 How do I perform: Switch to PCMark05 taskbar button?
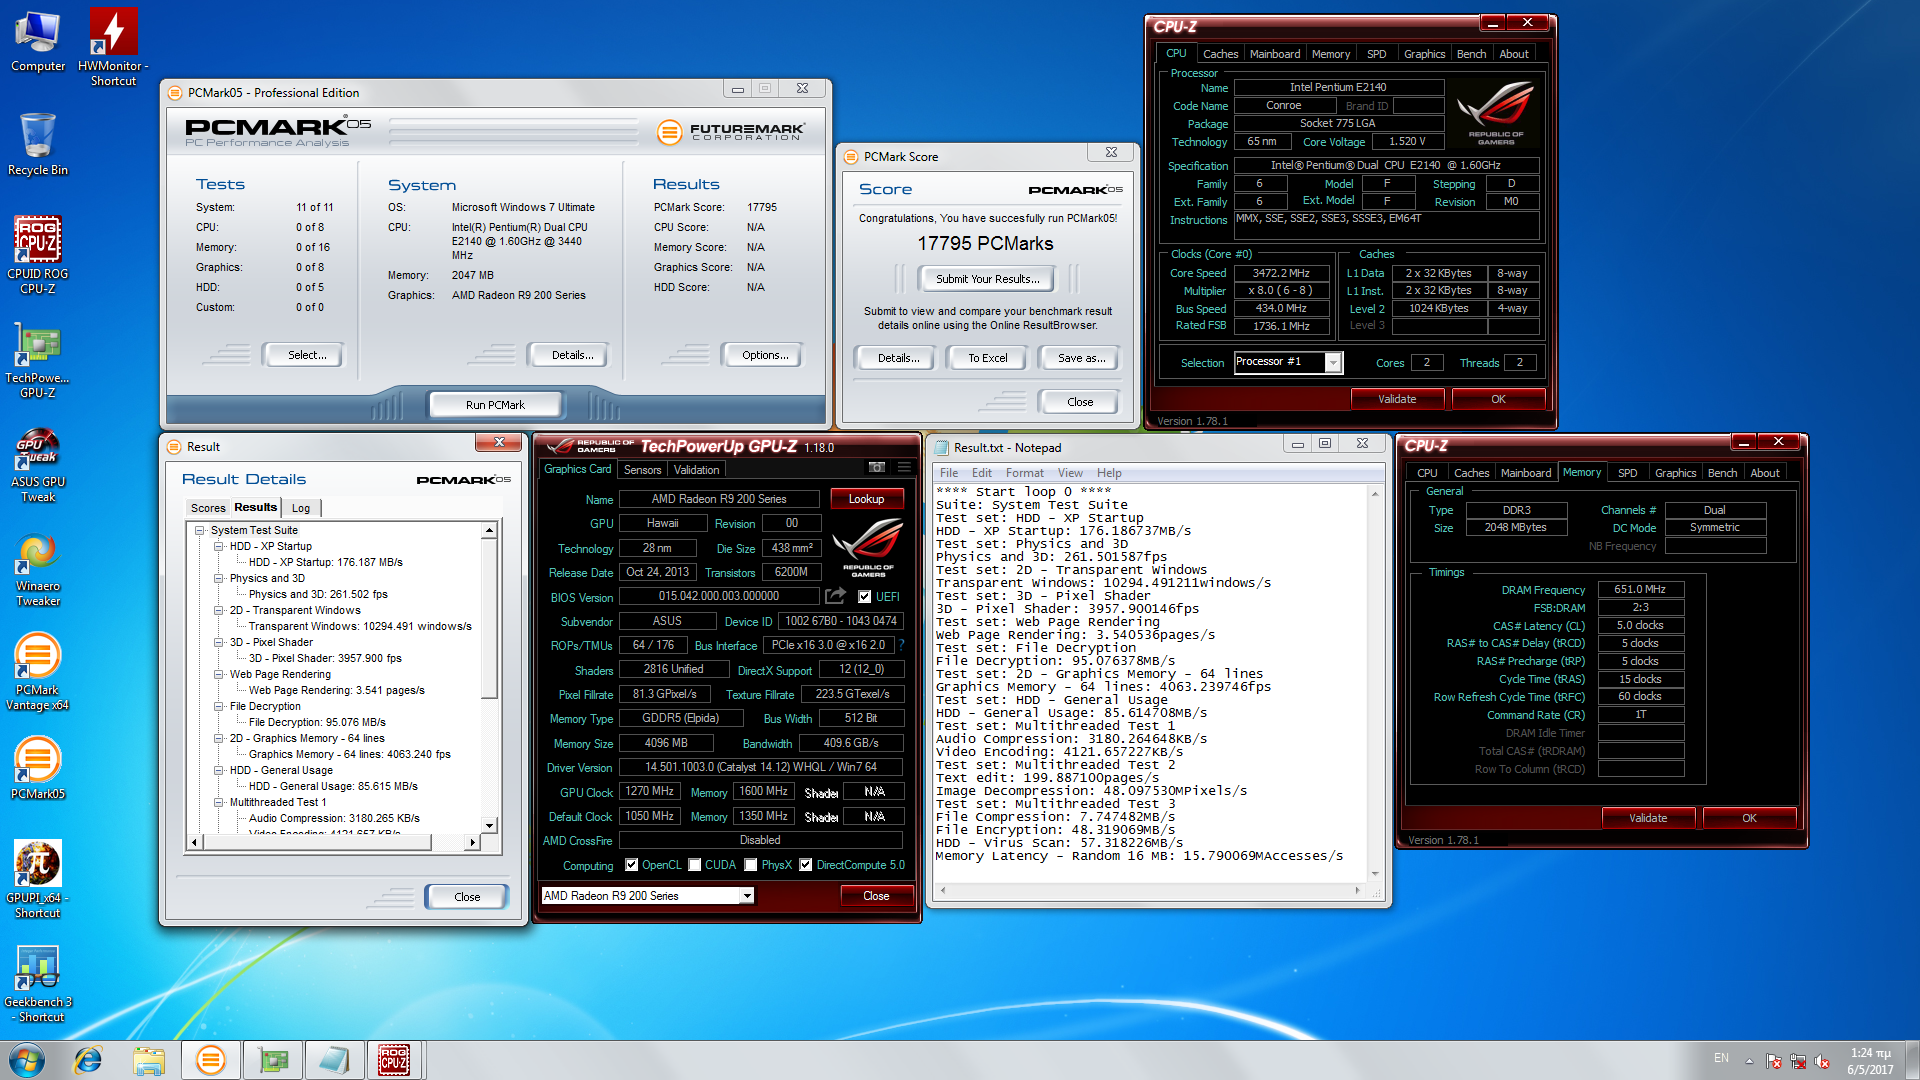click(210, 1060)
